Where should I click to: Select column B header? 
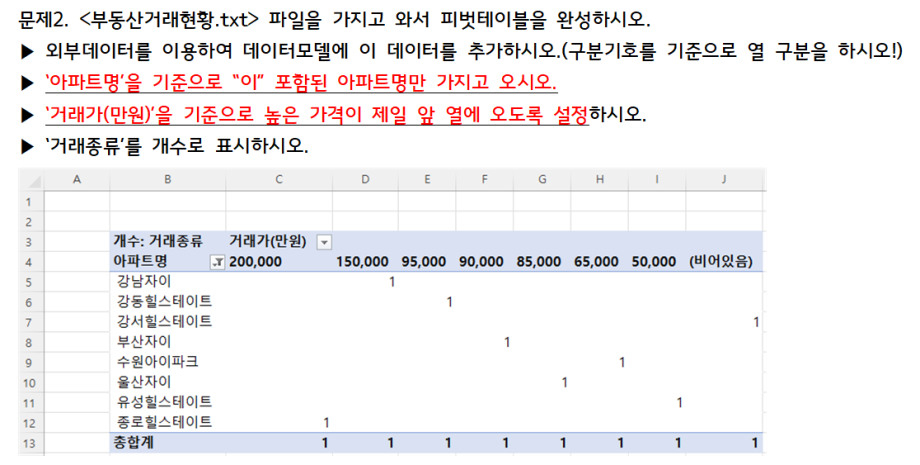(167, 180)
